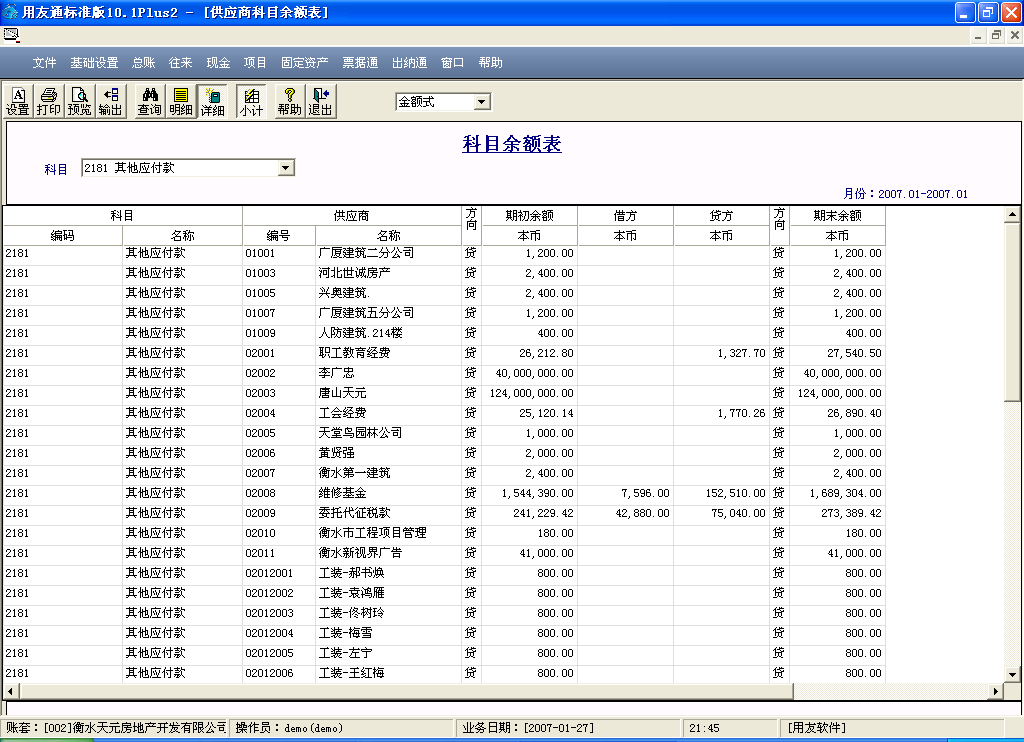The height and width of the screenshot is (742, 1024).
Task: Click the 业务日期 status bar entry
Action: click(x=568, y=728)
